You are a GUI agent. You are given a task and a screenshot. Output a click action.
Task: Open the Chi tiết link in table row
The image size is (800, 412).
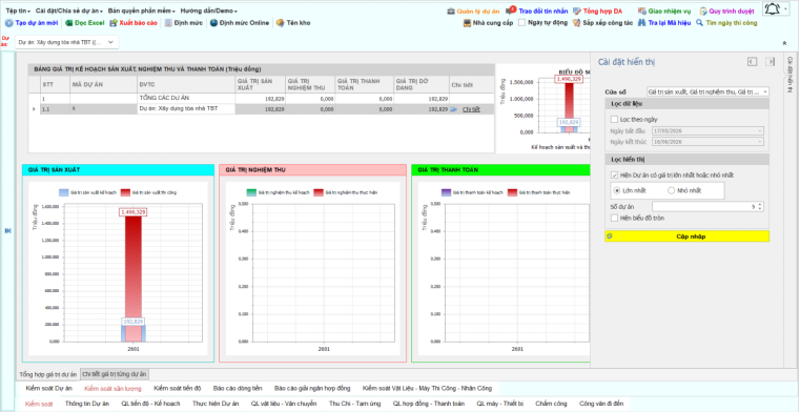click(471, 110)
